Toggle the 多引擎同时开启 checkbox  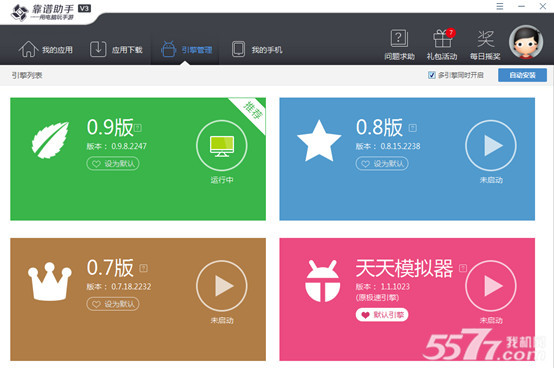(x=431, y=75)
